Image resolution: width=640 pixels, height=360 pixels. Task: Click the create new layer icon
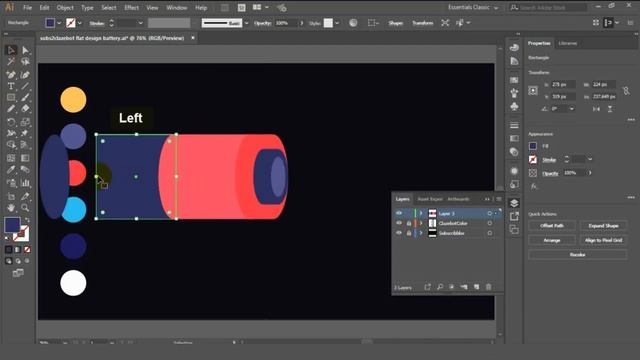(476, 287)
